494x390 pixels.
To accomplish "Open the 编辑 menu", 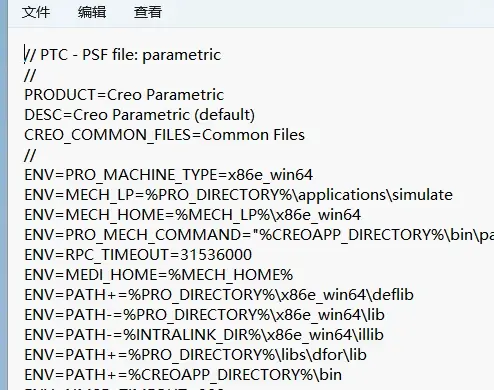I will (x=92, y=12).
